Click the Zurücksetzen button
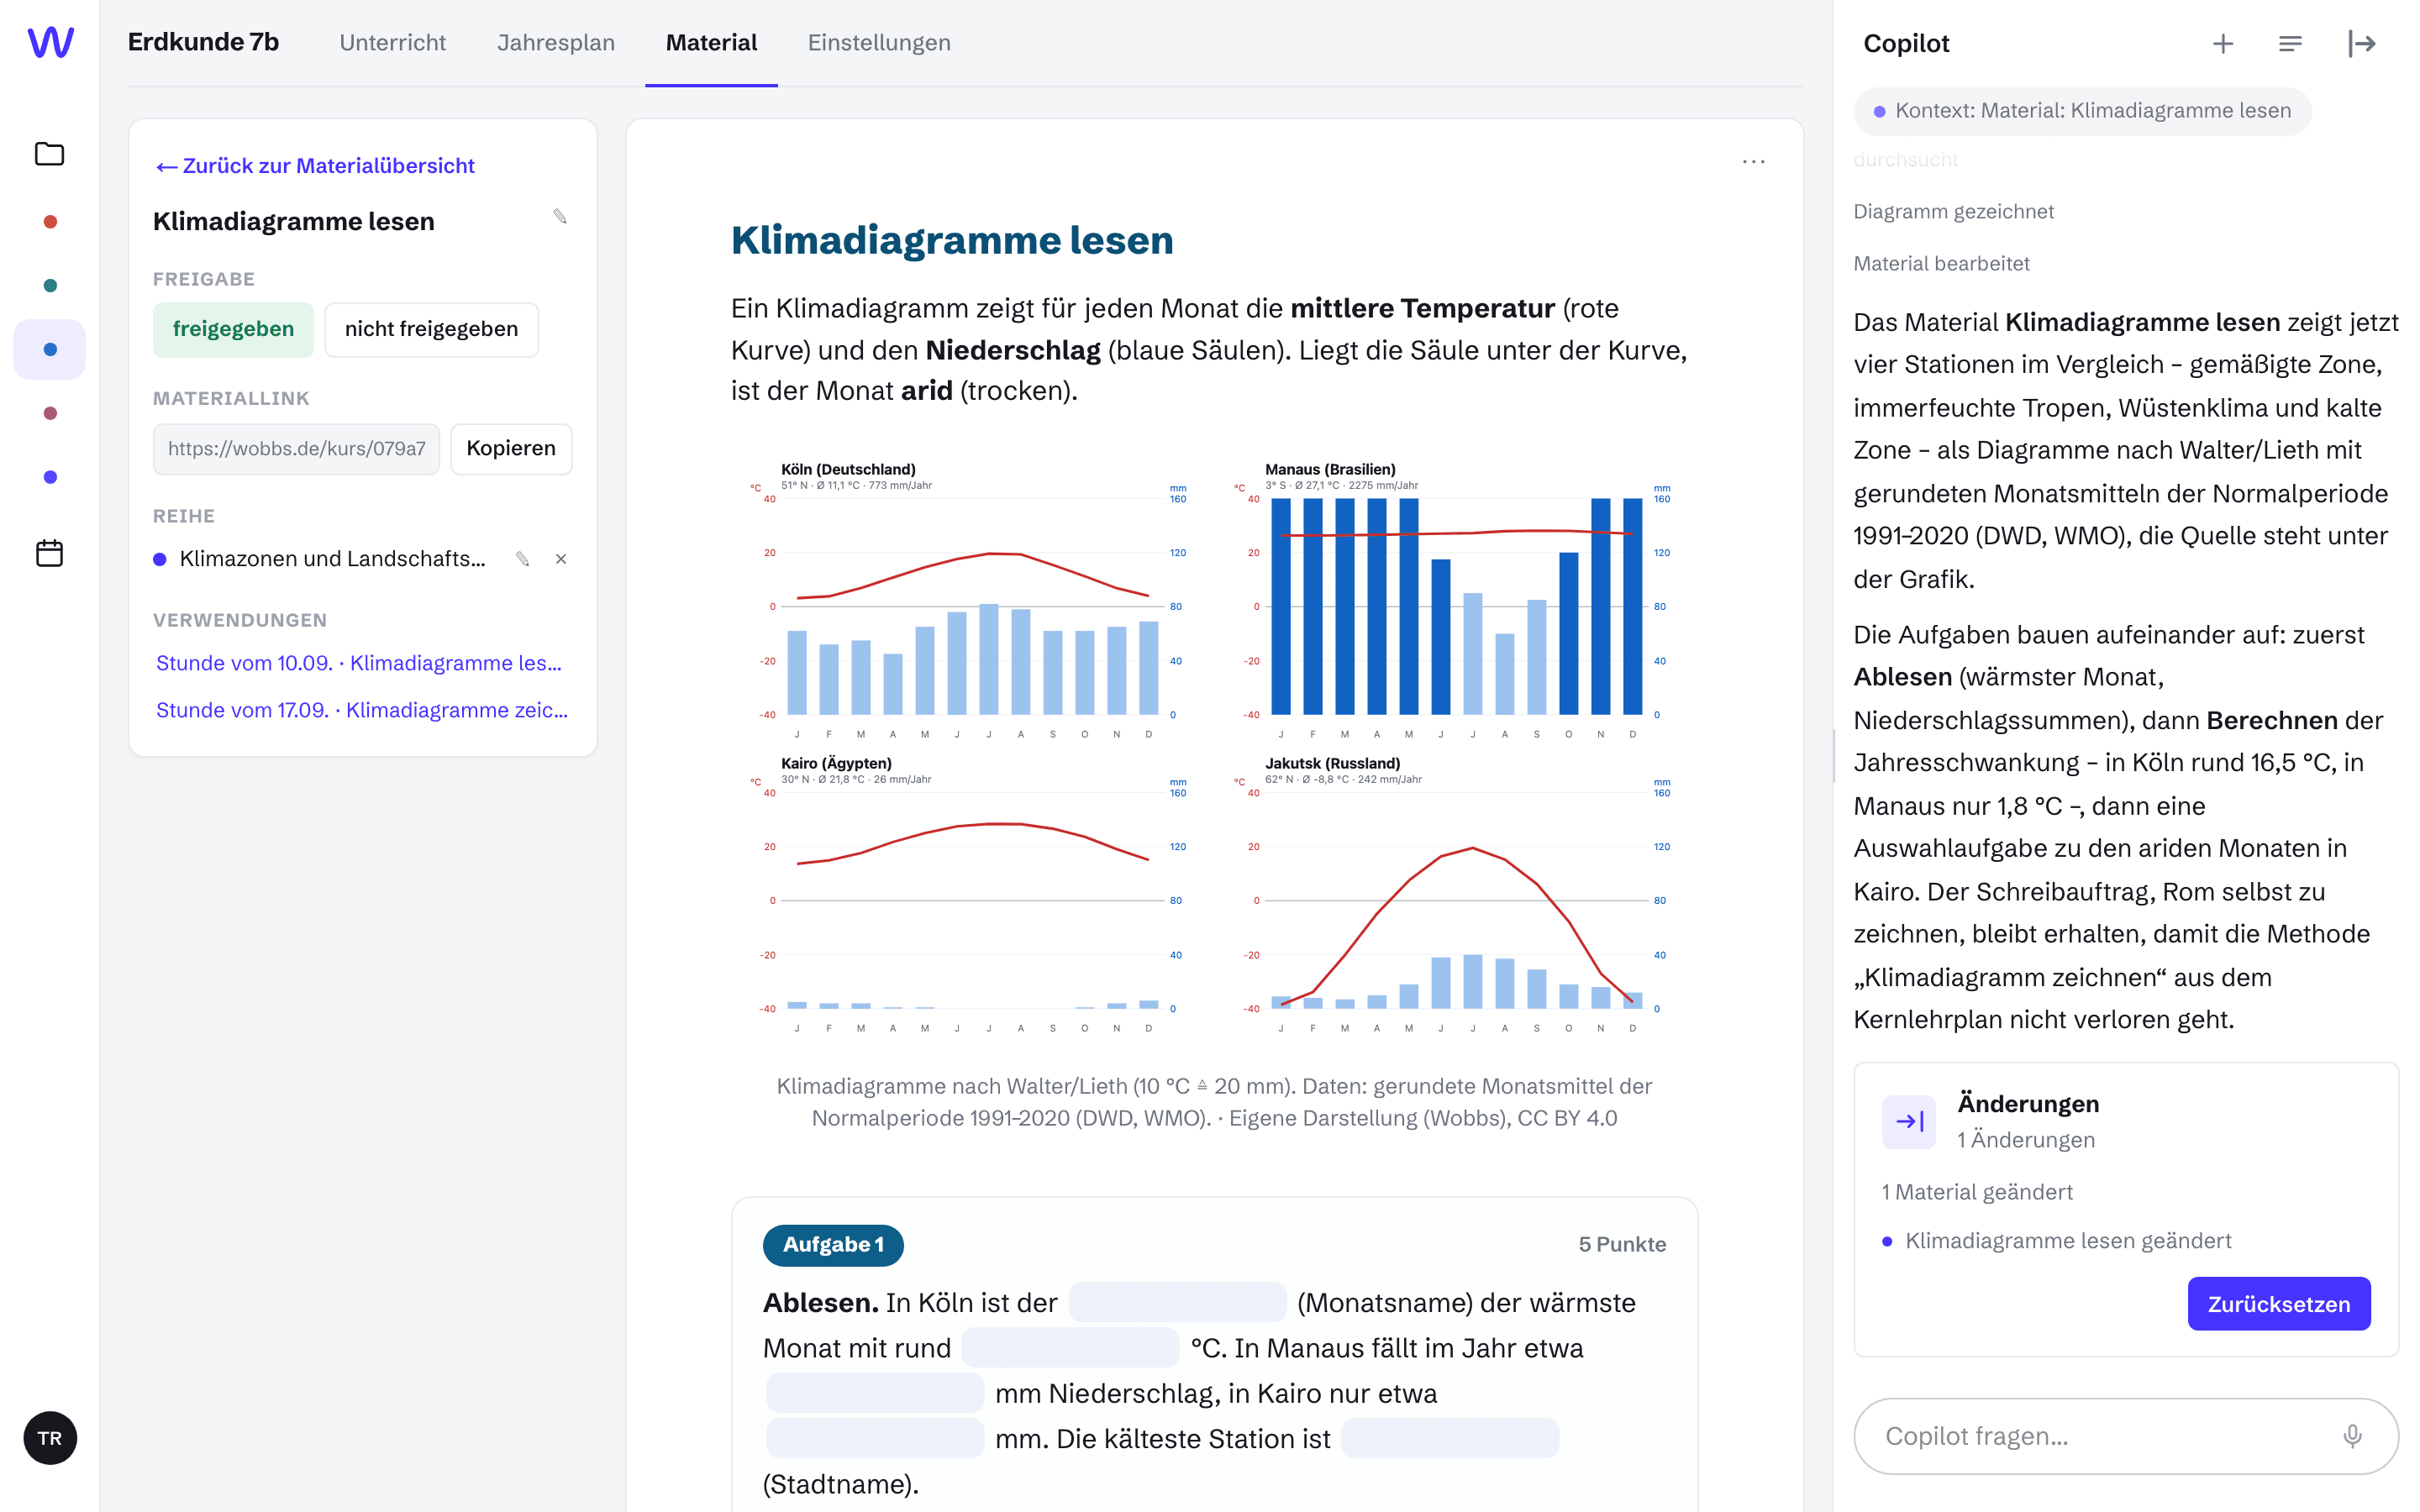Screen dimensions: 2420x1512 (2278, 1303)
